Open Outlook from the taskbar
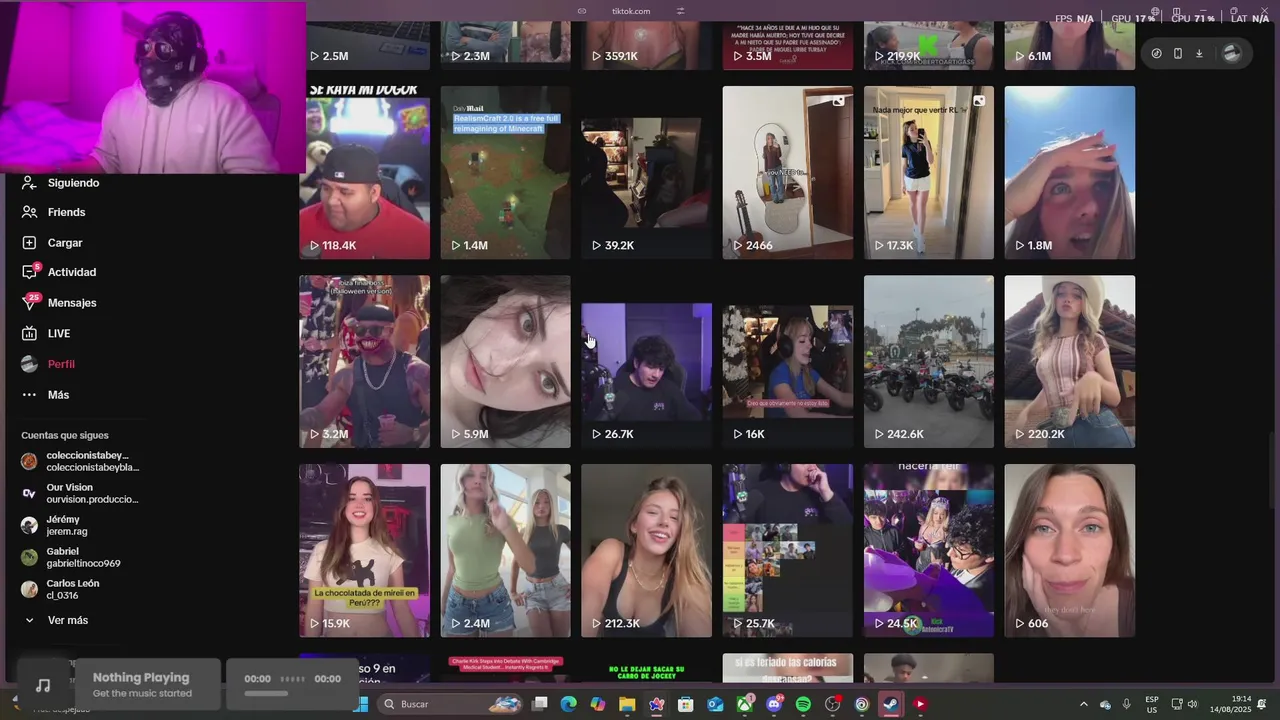The image size is (1280, 720). pos(715,704)
